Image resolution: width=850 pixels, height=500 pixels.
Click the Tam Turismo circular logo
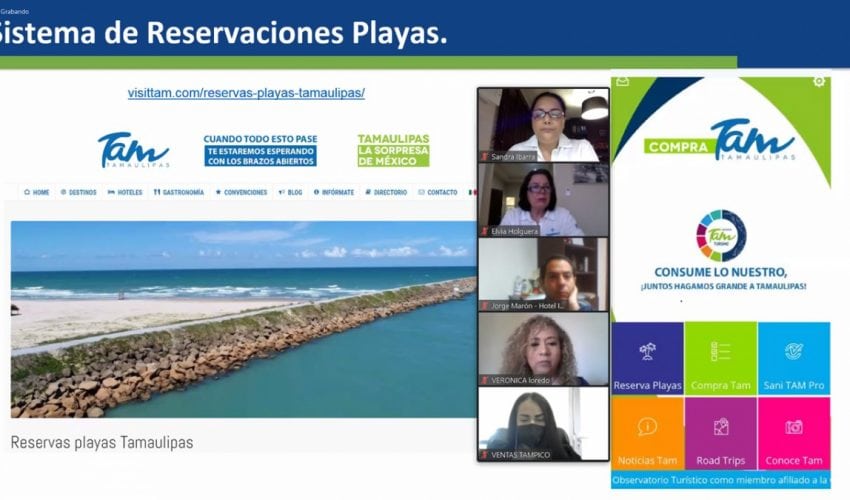point(720,235)
